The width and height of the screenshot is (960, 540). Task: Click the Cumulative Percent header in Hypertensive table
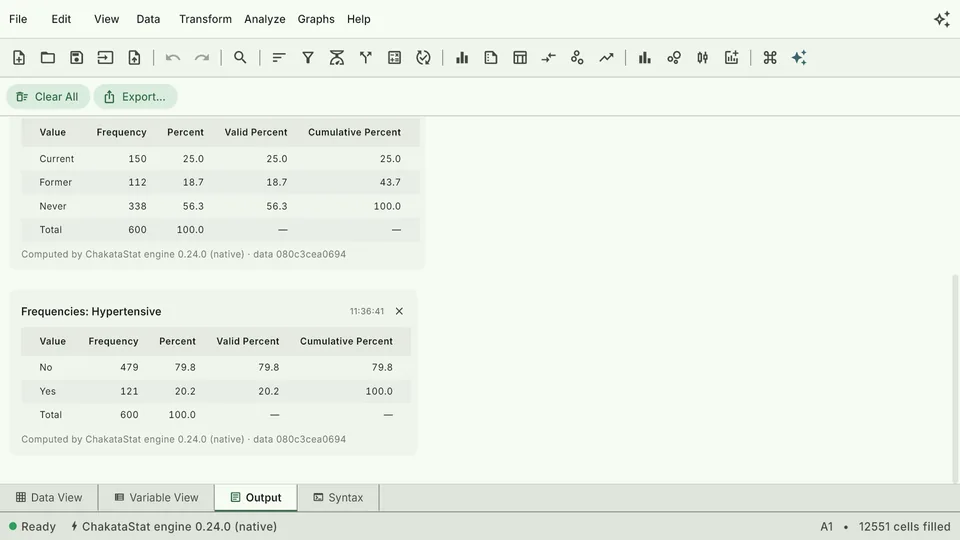pos(346,341)
